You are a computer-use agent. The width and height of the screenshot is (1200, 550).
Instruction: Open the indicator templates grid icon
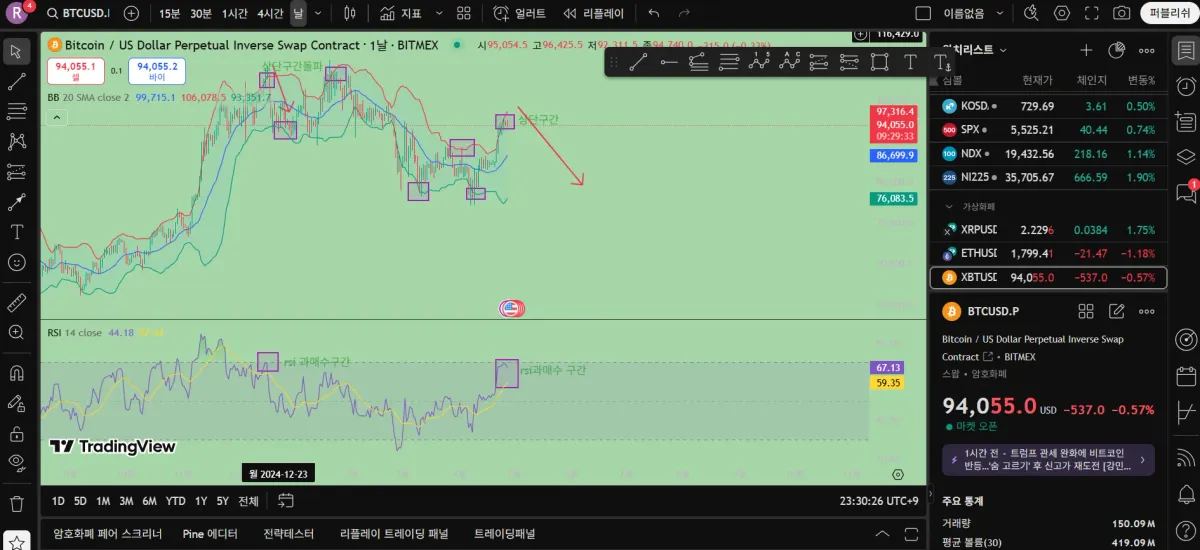[x=463, y=13]
